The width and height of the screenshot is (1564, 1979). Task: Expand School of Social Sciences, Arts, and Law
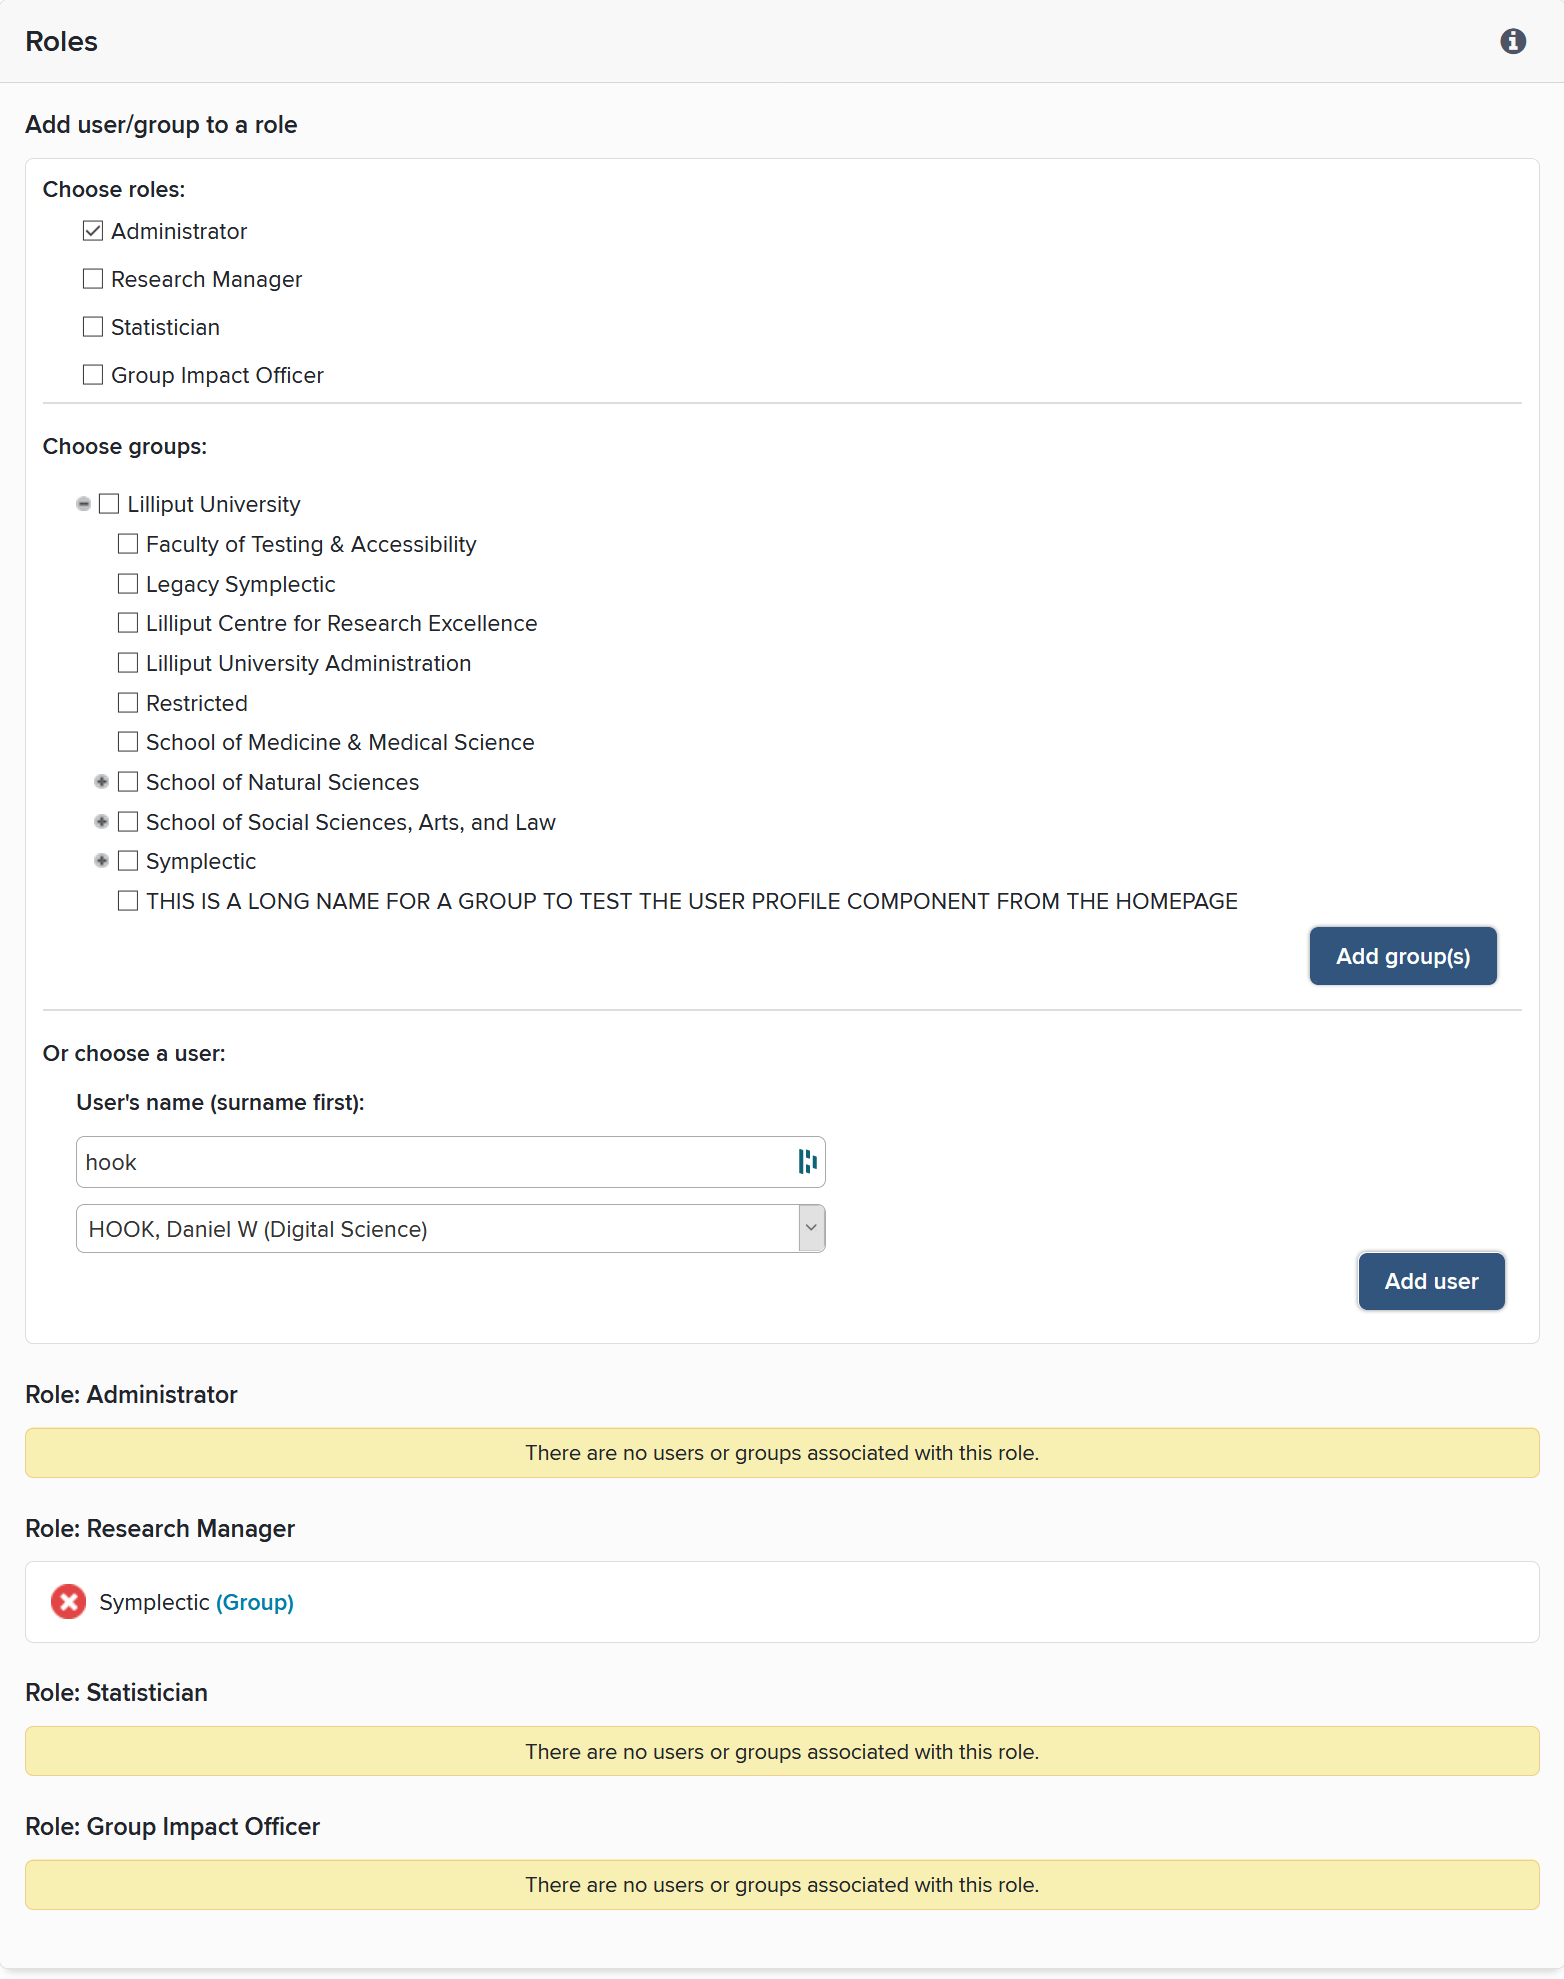[101, 822]
